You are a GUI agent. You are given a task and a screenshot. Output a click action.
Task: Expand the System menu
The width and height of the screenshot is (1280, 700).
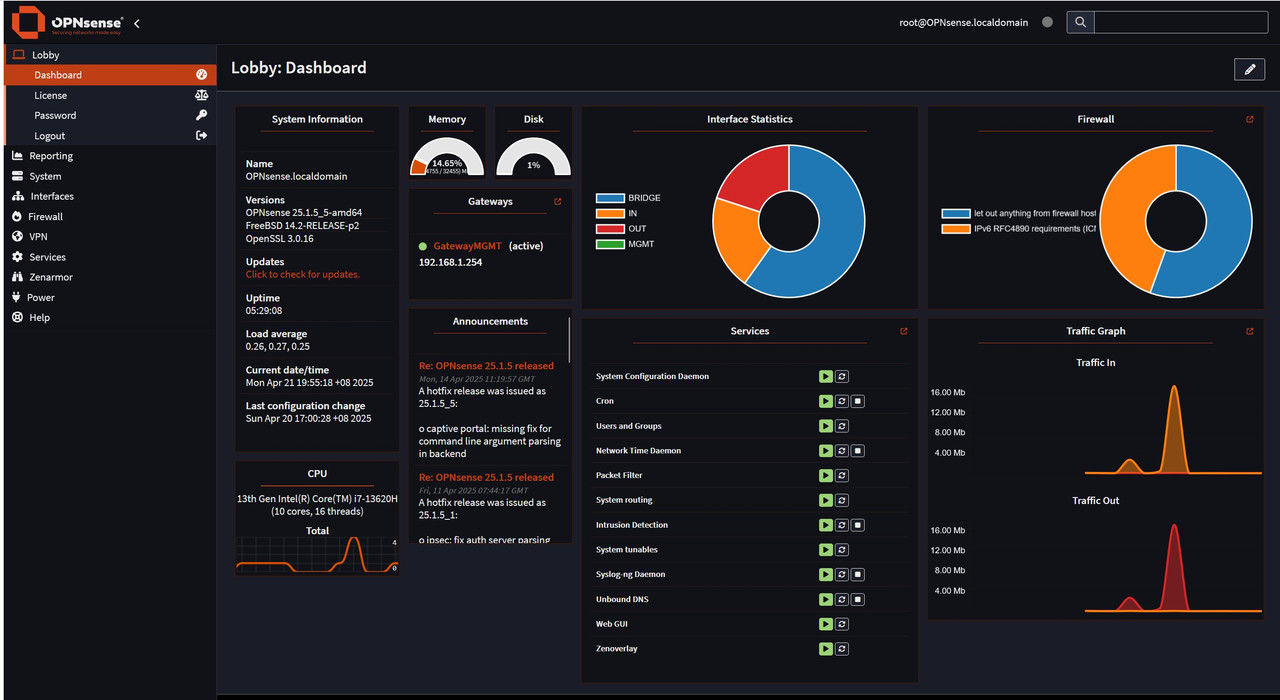108,176
